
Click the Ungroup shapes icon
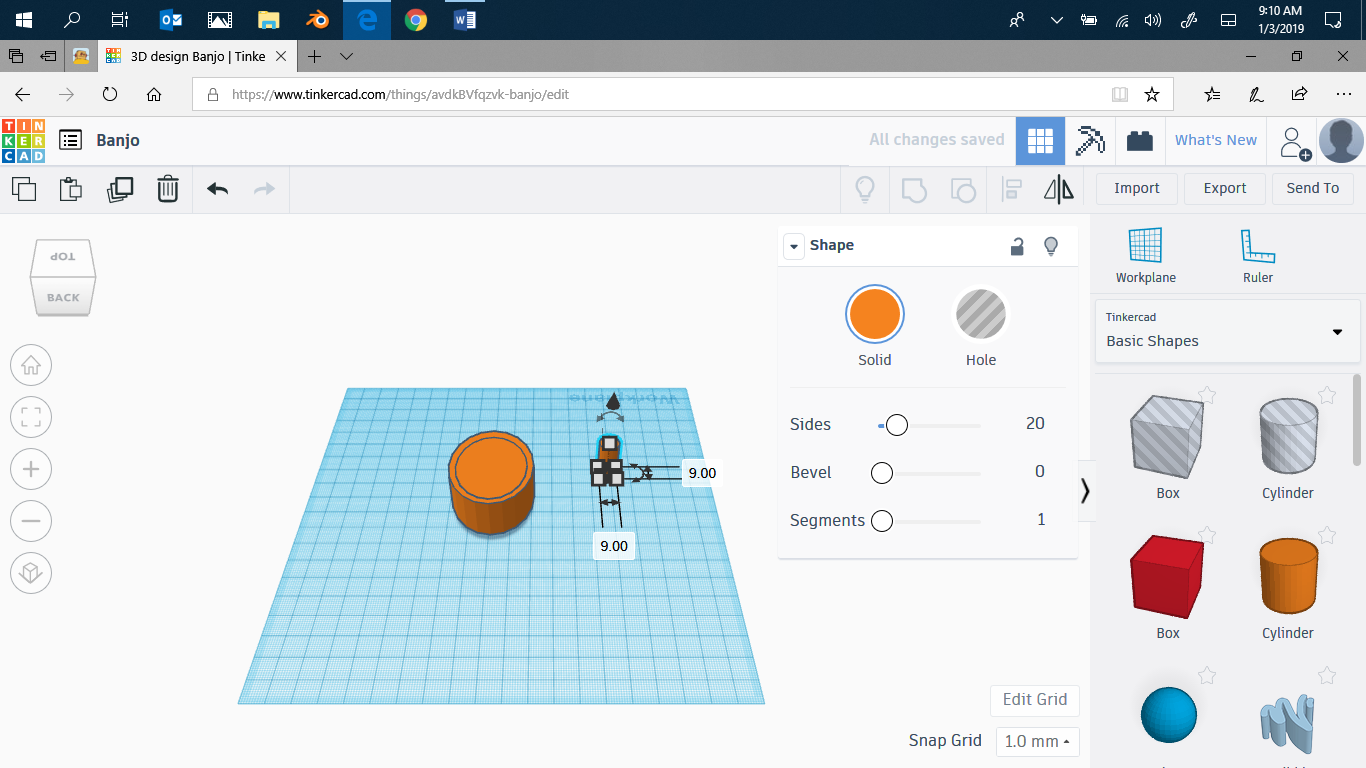962,189
